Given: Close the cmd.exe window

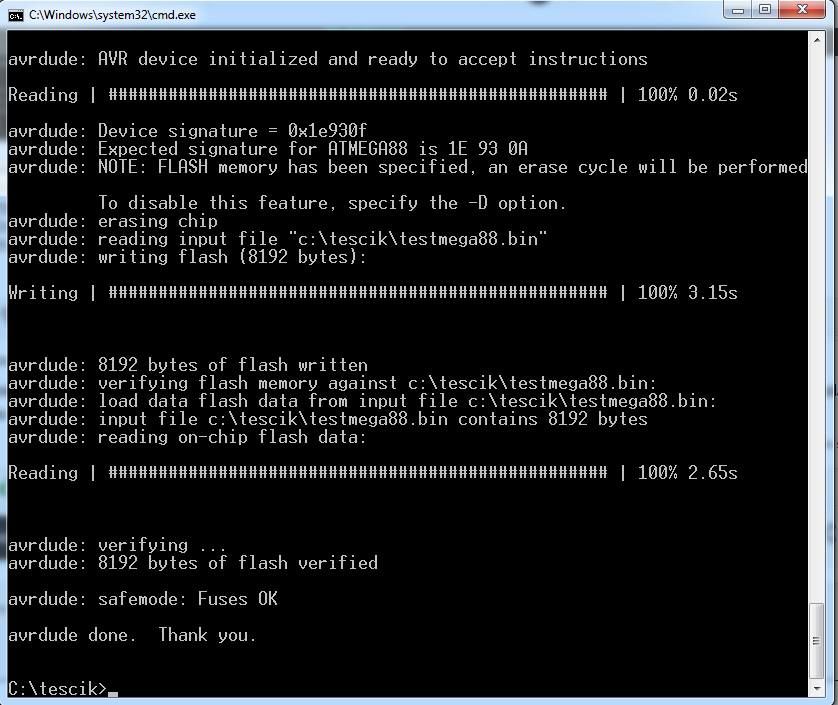Looking at the screenshot, I should pyautogui.click(x=802, y=10).
